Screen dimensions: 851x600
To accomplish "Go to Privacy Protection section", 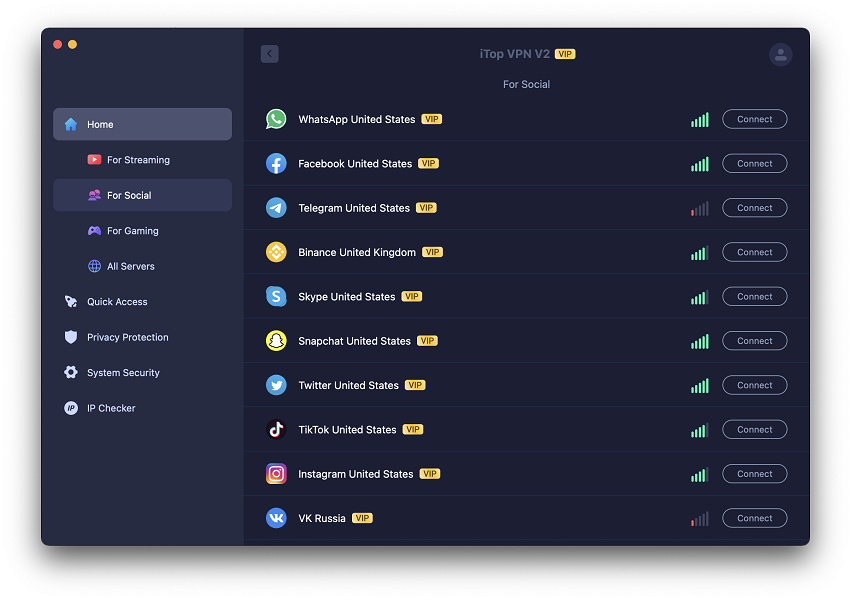I will (x=142, y=337).
